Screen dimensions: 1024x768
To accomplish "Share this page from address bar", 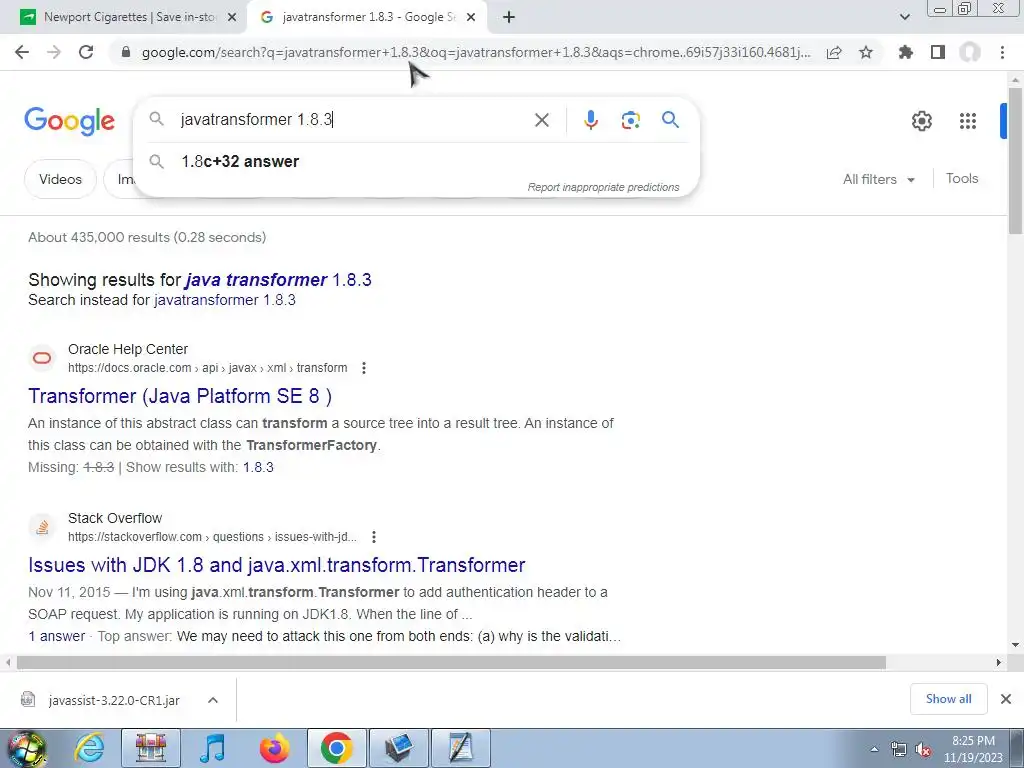I will [834, 52].
